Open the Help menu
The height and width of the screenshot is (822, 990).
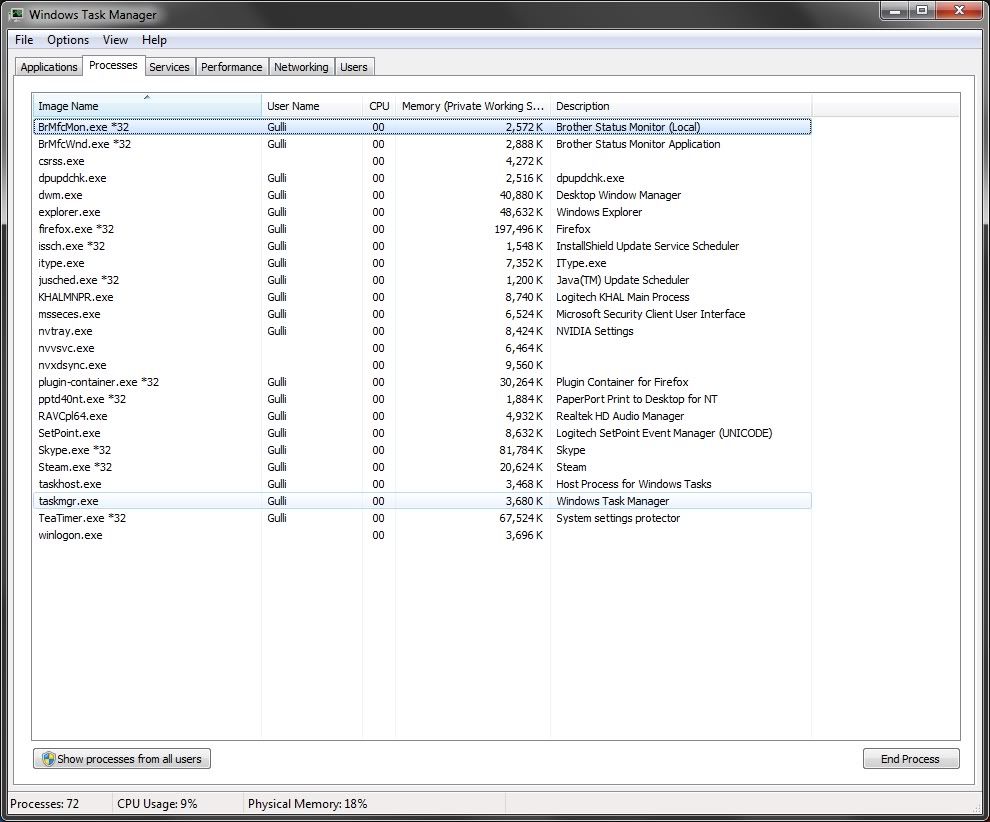coord(154,40)
